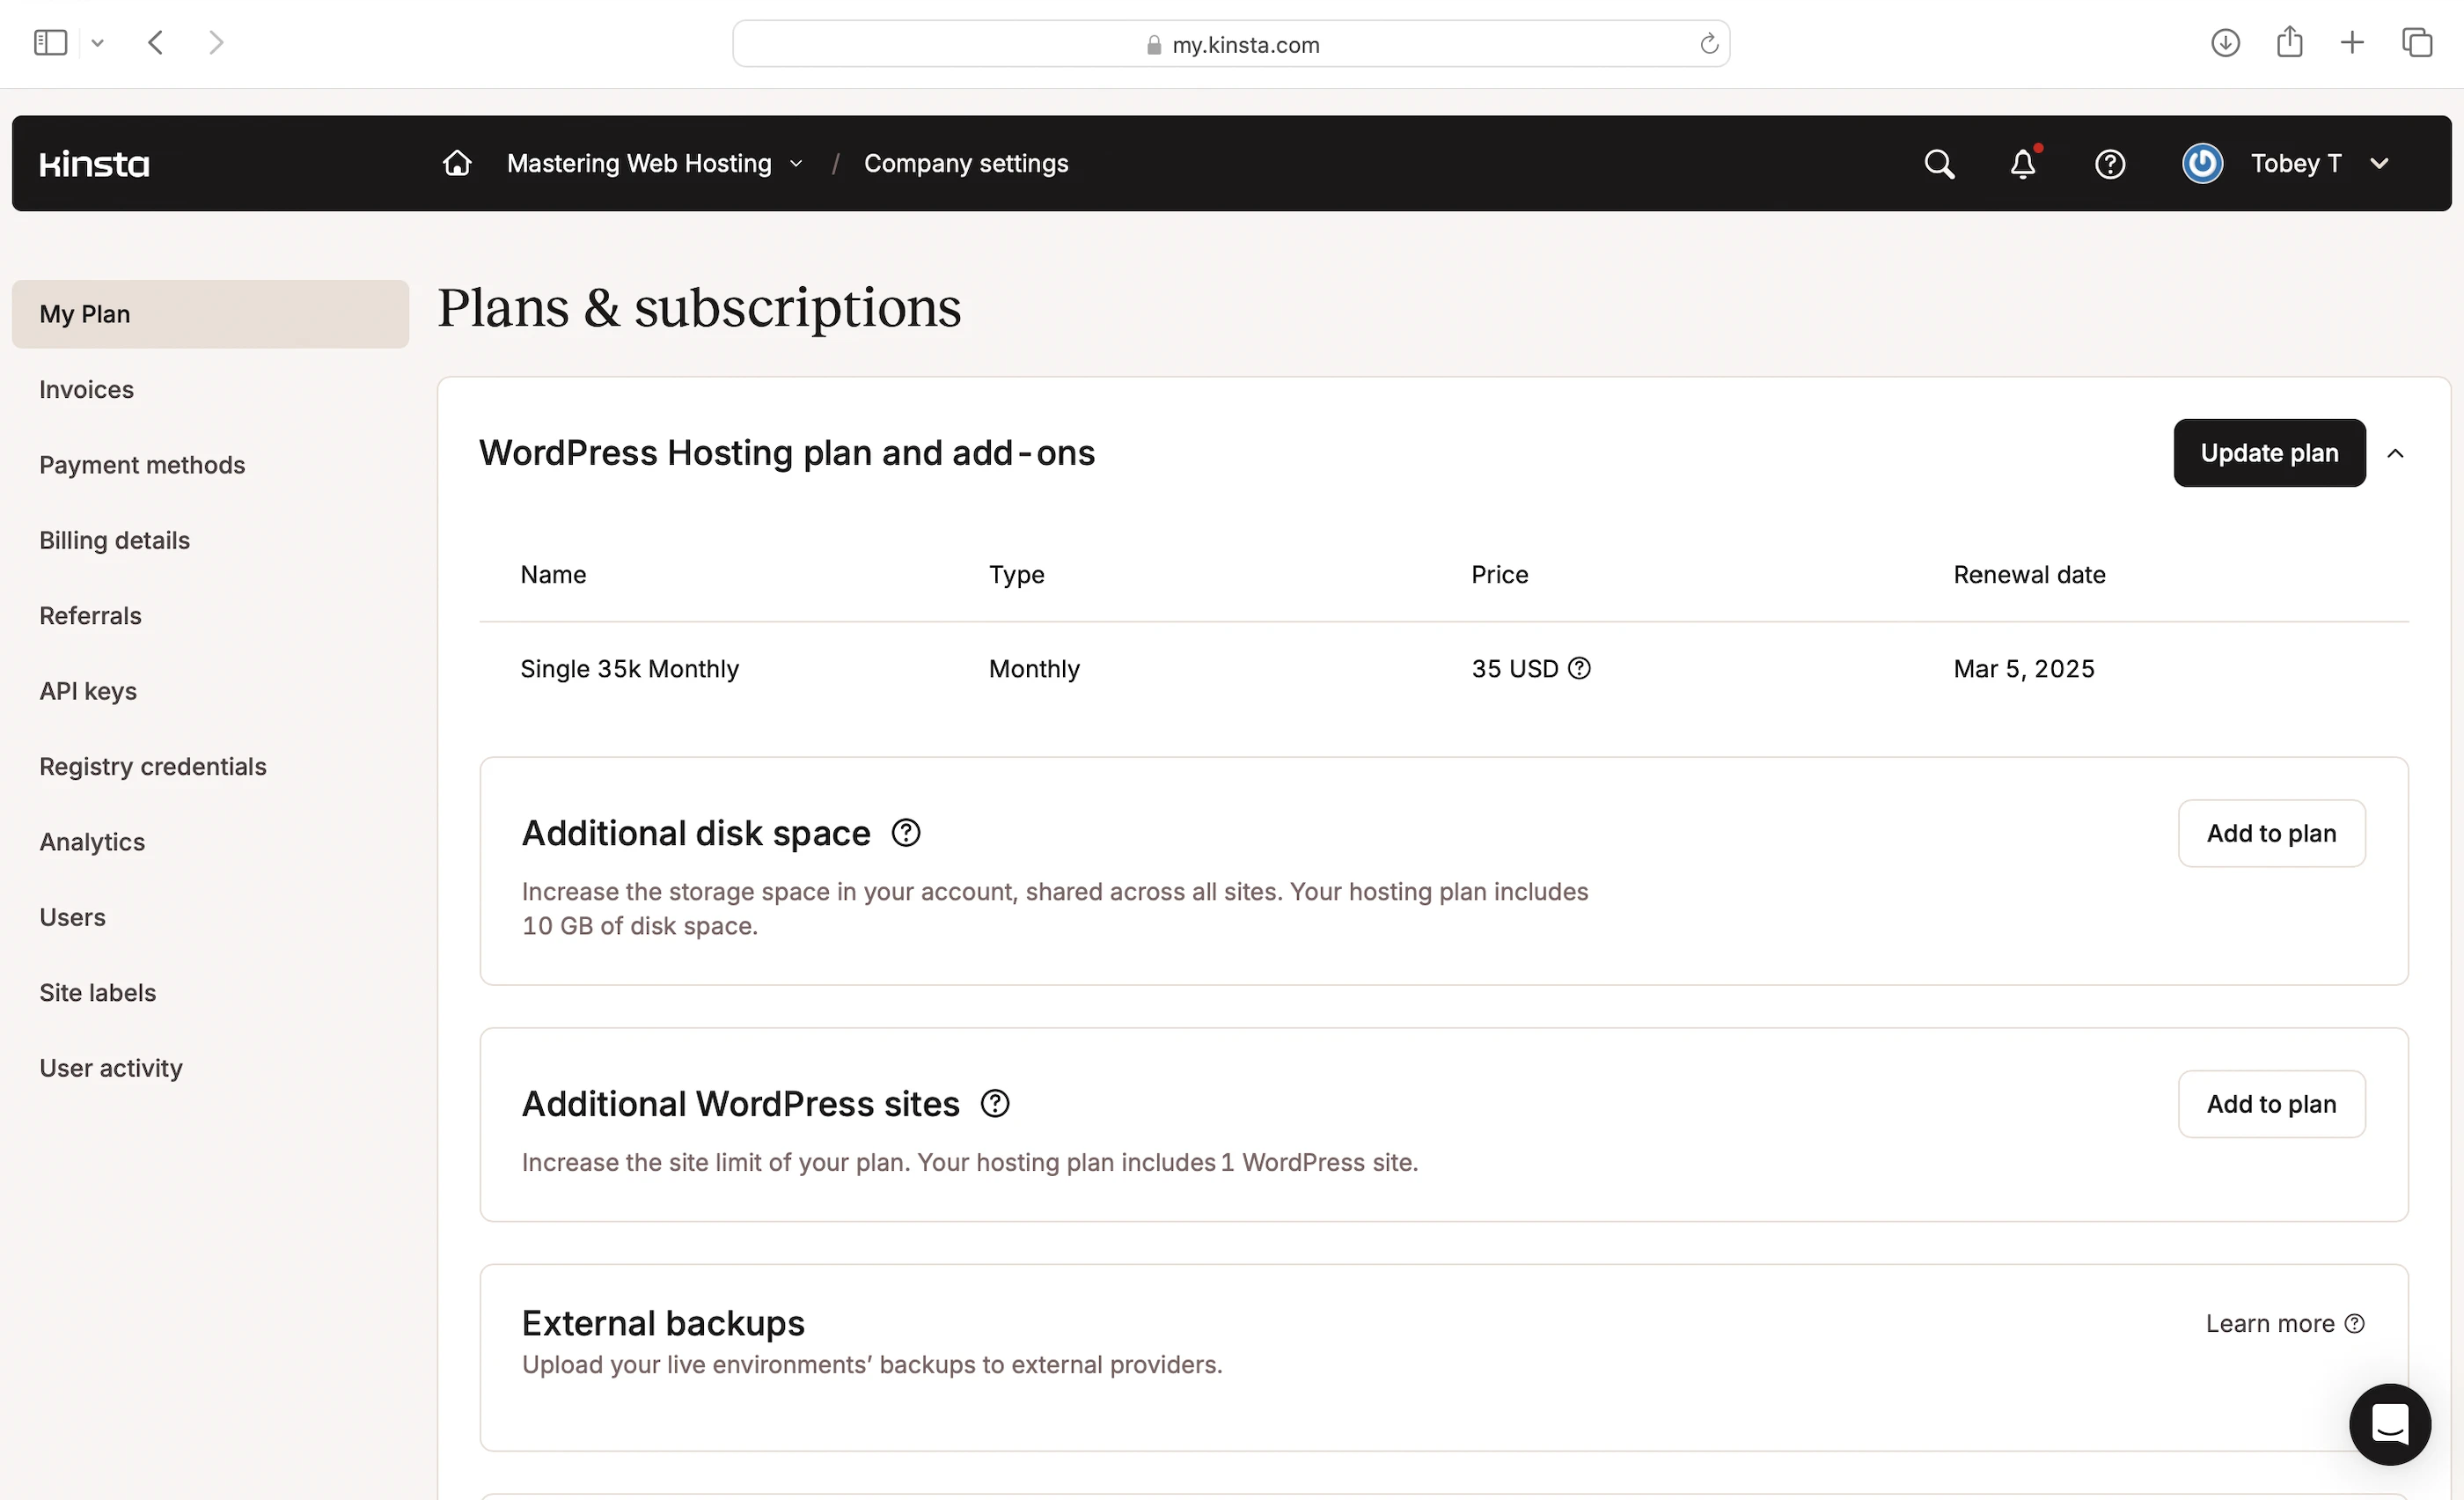Viewport: 2464px width, 1500px height.
Task: Click info icon beside 35 USD price
Action: tap(1579, 668)
